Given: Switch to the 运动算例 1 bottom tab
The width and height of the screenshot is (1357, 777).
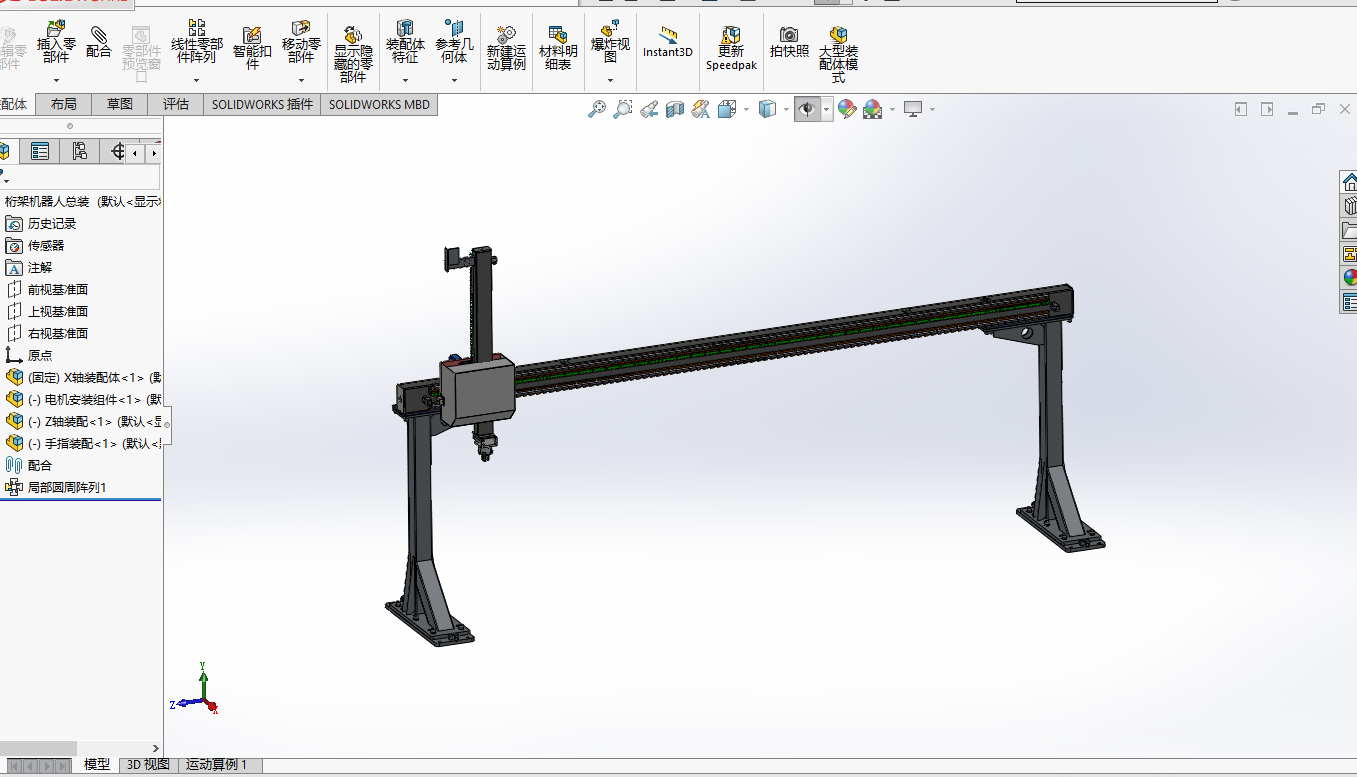Looking at the screenshot, I should (219, 765).
